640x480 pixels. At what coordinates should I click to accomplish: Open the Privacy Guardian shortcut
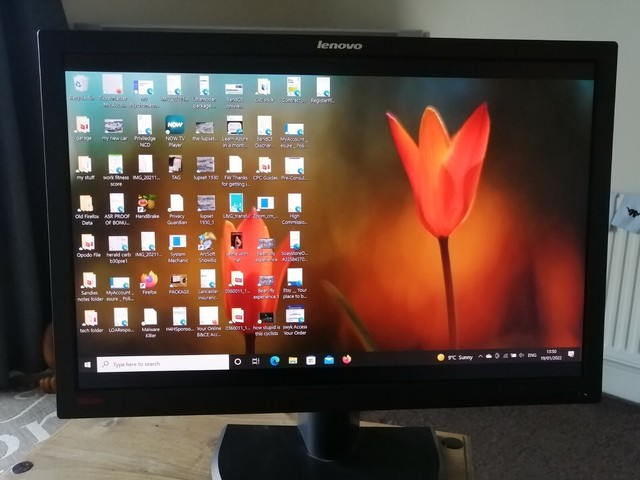click(177, 209)
